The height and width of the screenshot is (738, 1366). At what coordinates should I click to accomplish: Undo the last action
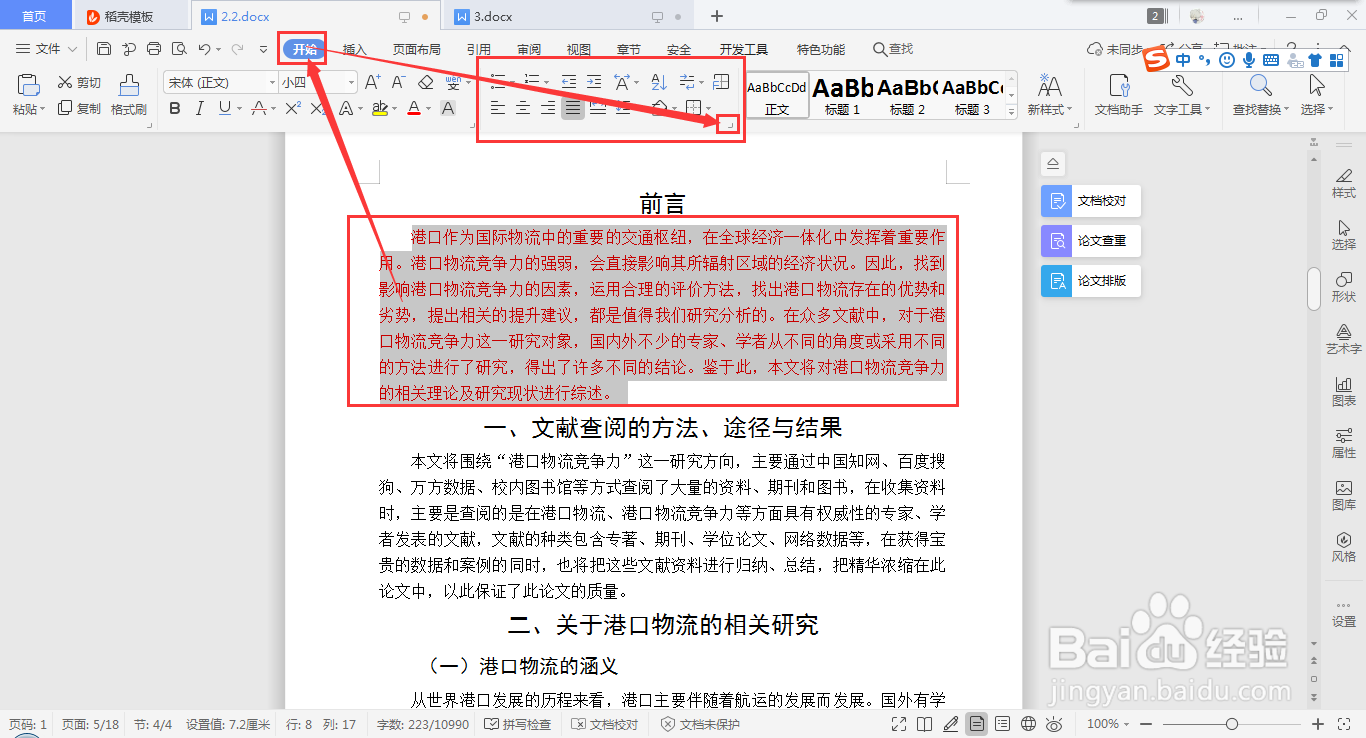click(204, 48)
